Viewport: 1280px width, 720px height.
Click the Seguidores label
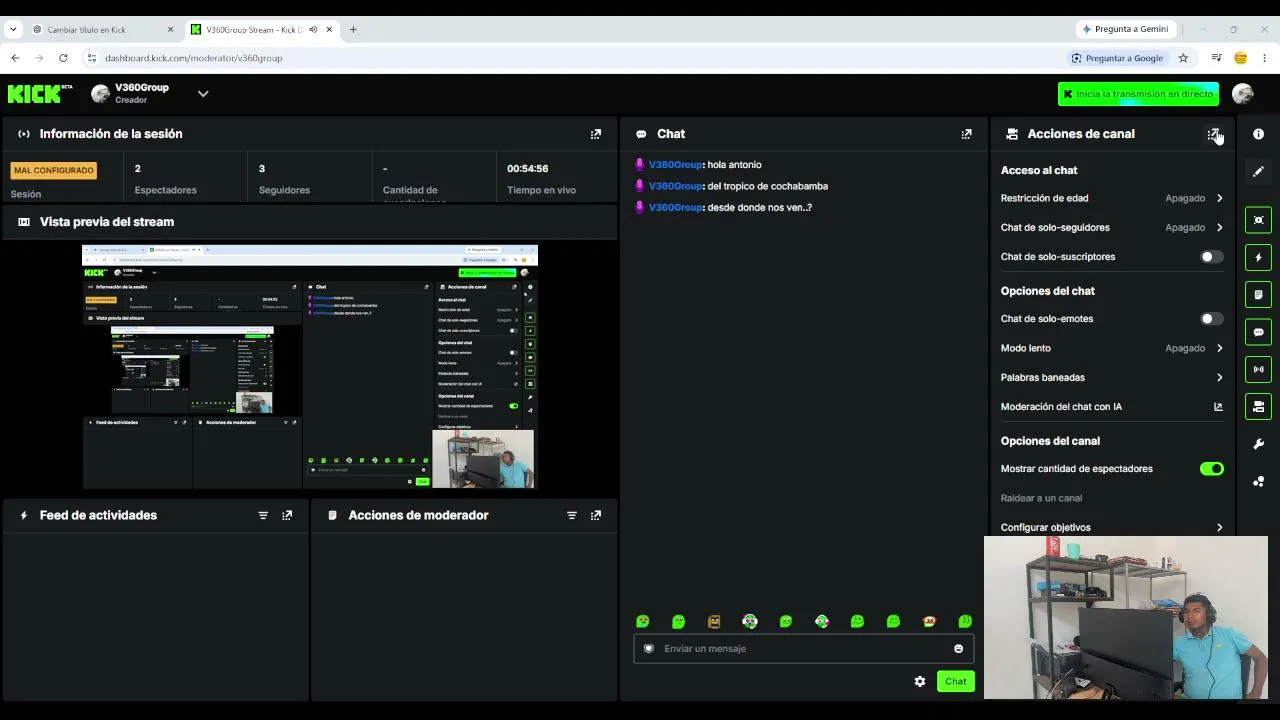click(284, 190)
